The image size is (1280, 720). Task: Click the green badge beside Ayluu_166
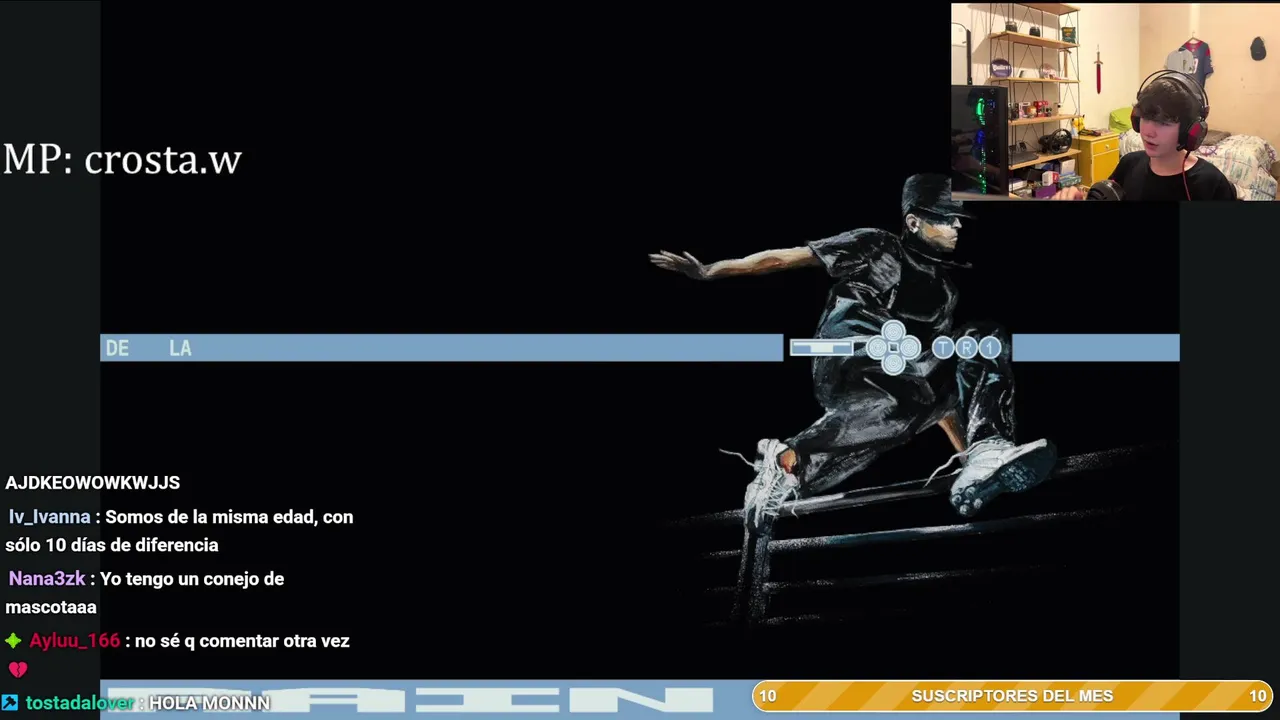point(13,641)
